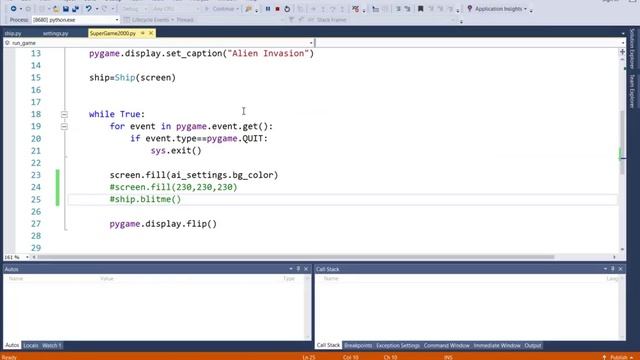Open the Command Window tab

pos(447,346)
